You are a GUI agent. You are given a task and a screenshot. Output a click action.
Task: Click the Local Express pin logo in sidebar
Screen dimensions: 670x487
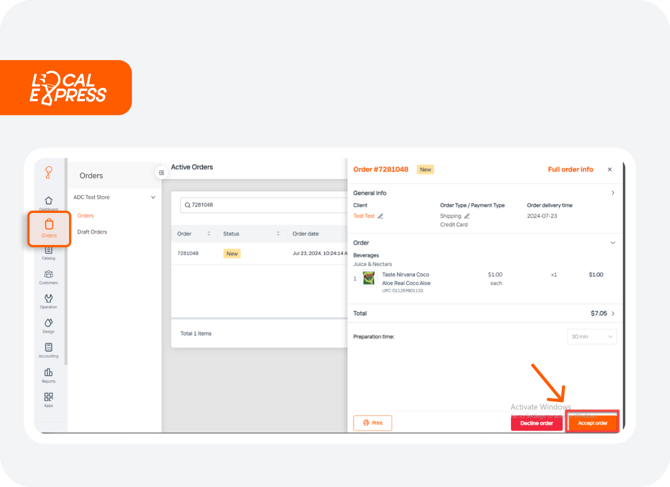49,172
